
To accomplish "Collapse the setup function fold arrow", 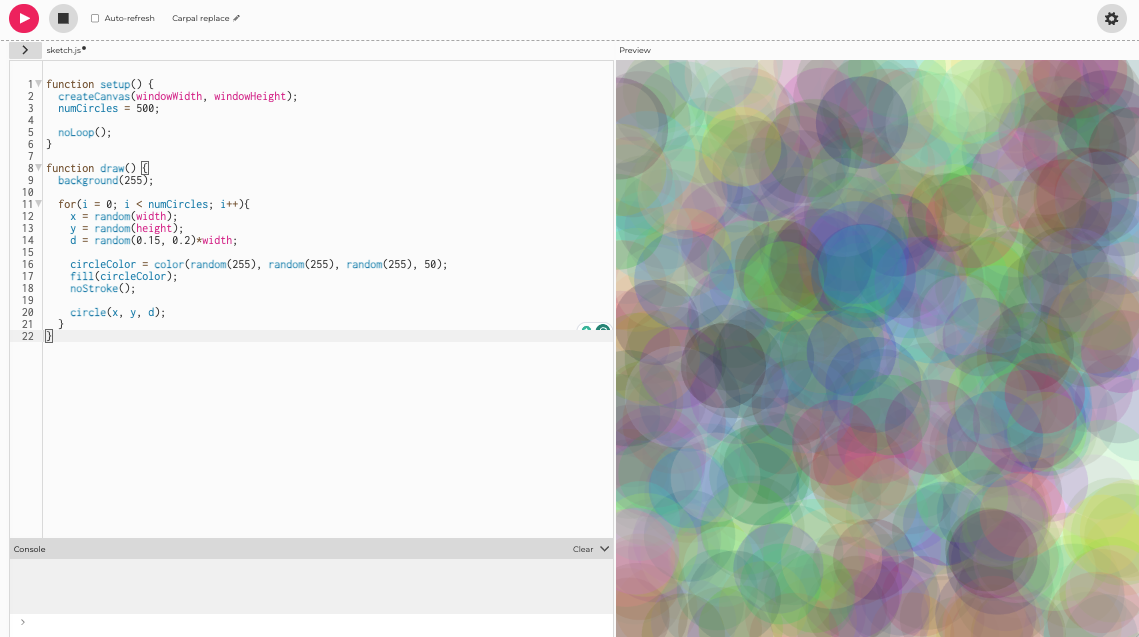I will (36, 83).
